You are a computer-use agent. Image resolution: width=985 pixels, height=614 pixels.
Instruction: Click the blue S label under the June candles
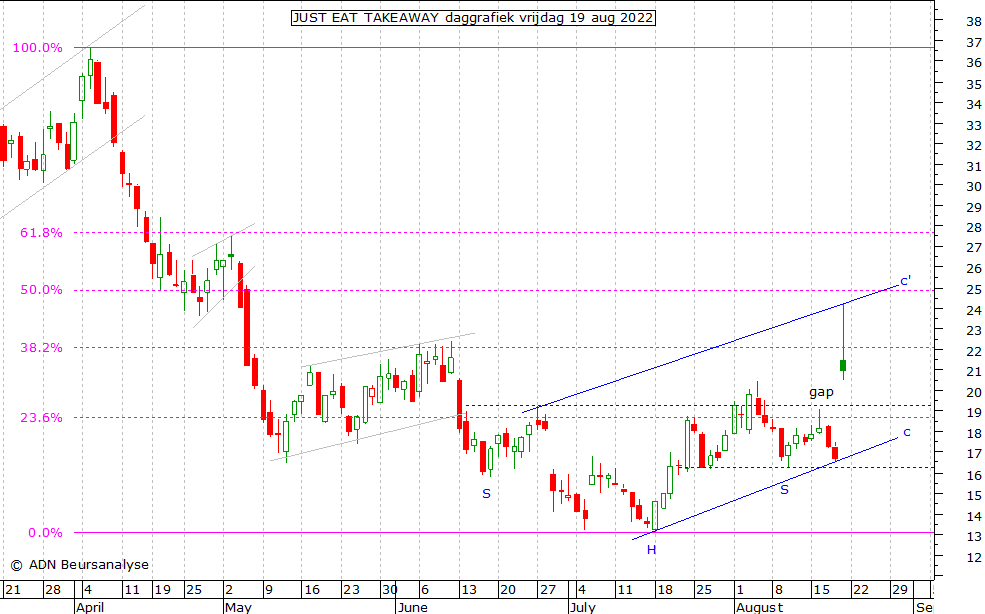(x=486, y=494)
